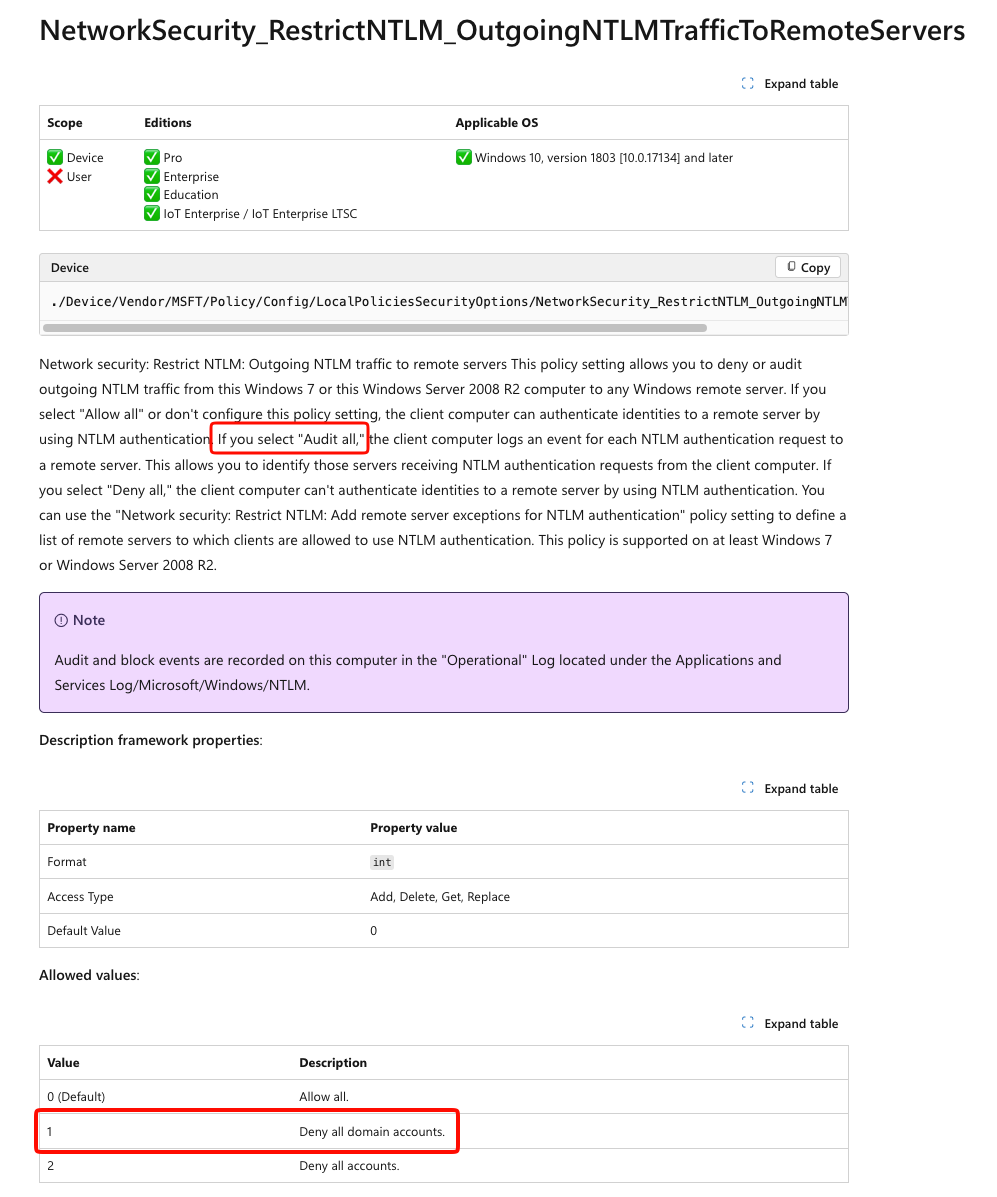Click the copy icon beside Copy label
This screenshot has height=1197, width=997.
point(791,266)
